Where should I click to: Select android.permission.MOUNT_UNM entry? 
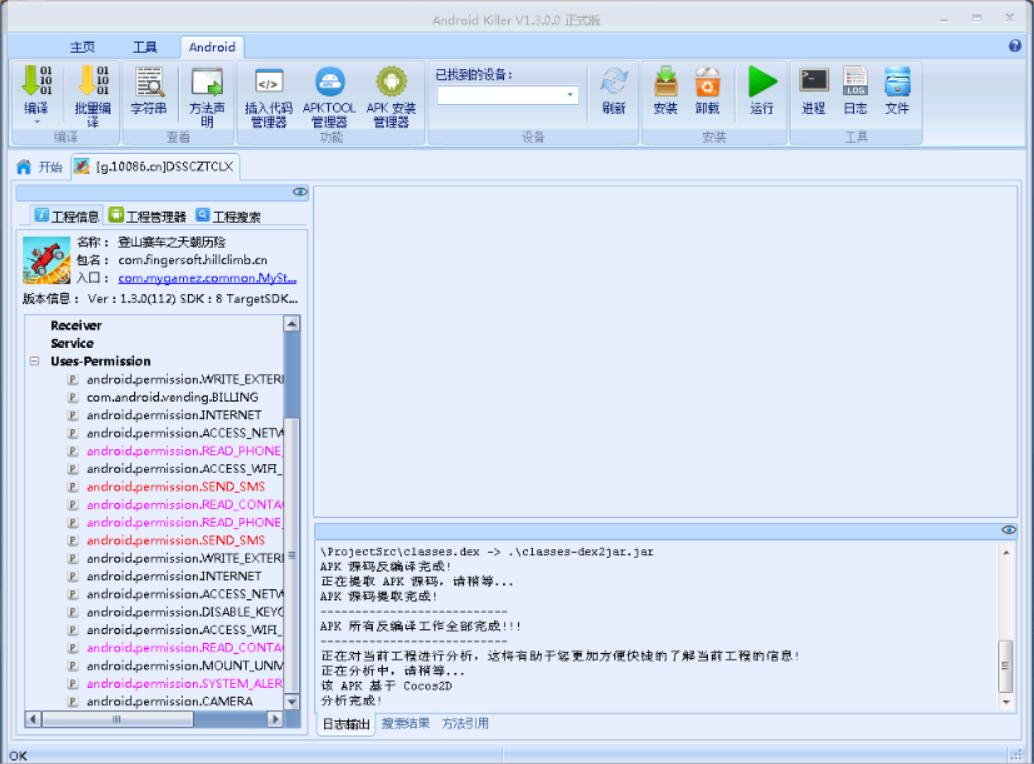(185, 666)
